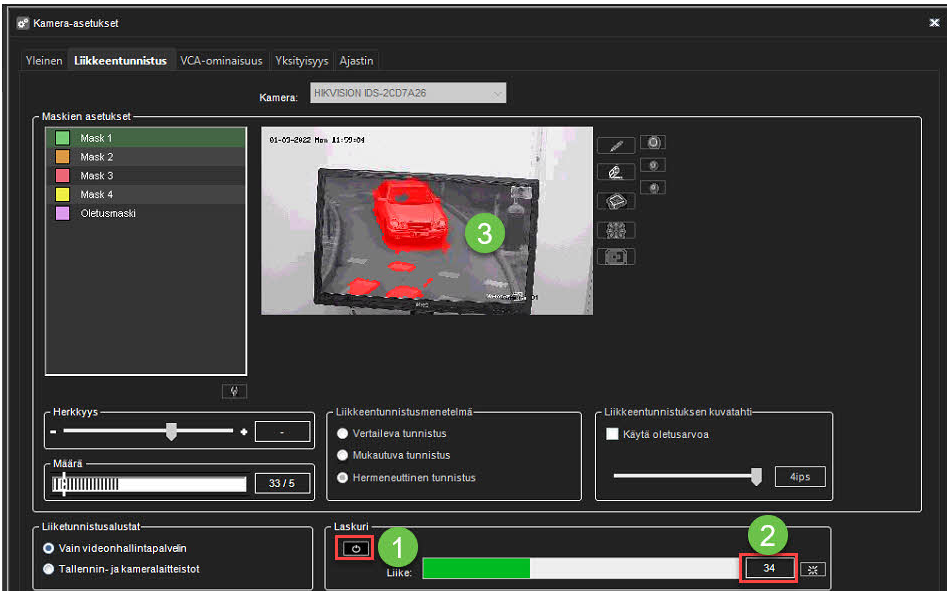Click the small icon right of value 34
950x595 pixels.
pos(814,569)
